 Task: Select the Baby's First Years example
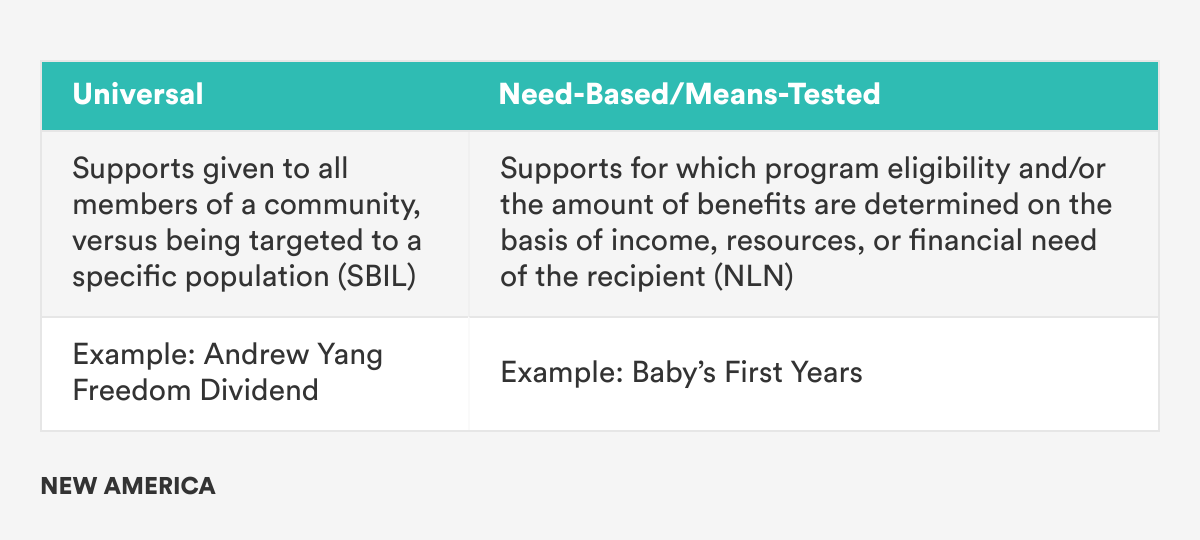click(x=681, y=373)
